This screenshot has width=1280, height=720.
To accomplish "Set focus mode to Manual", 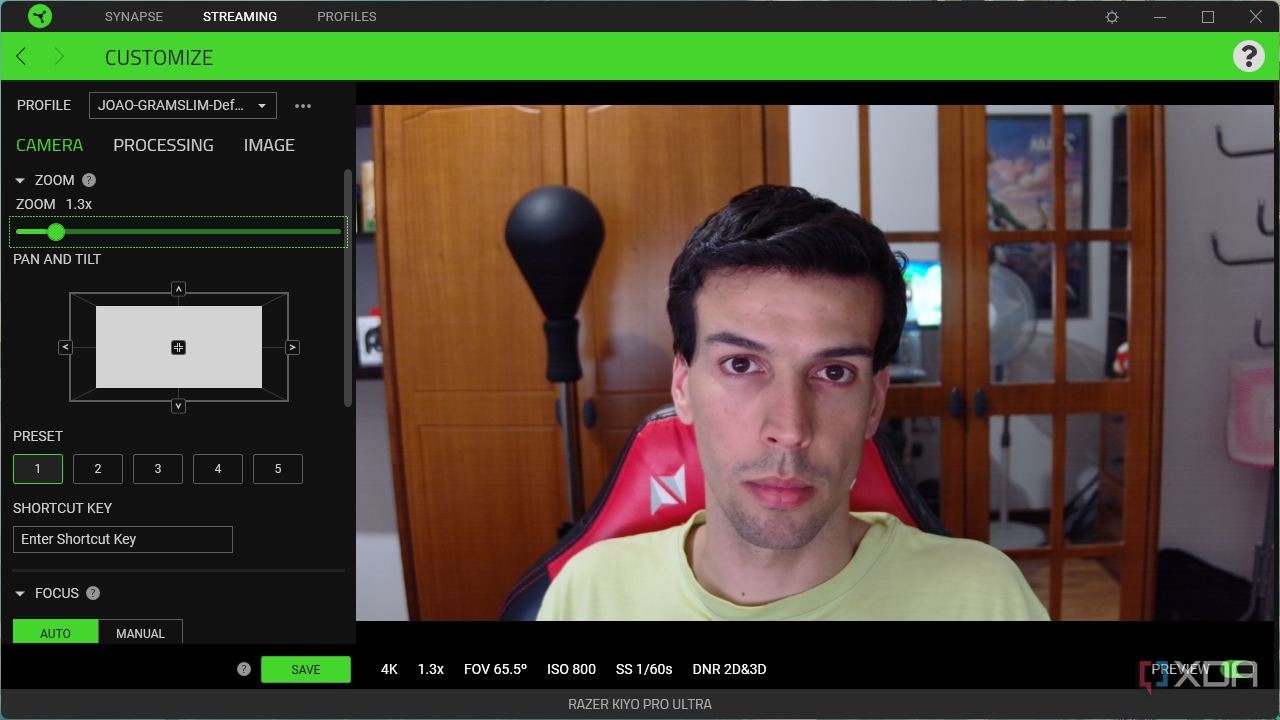I will [140, 632].
